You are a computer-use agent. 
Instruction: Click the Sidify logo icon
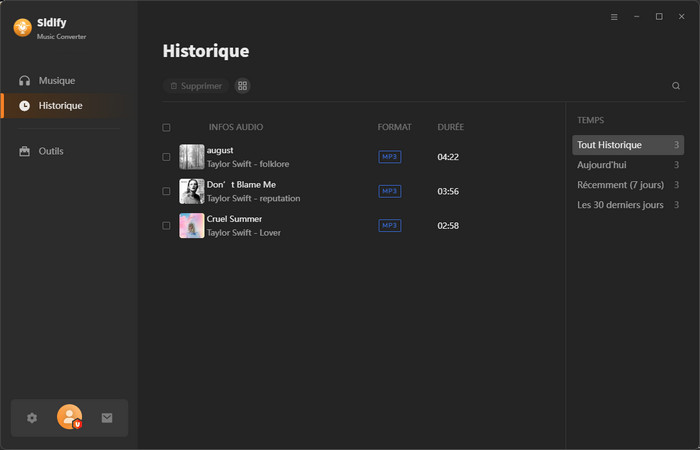coord(22,28)
